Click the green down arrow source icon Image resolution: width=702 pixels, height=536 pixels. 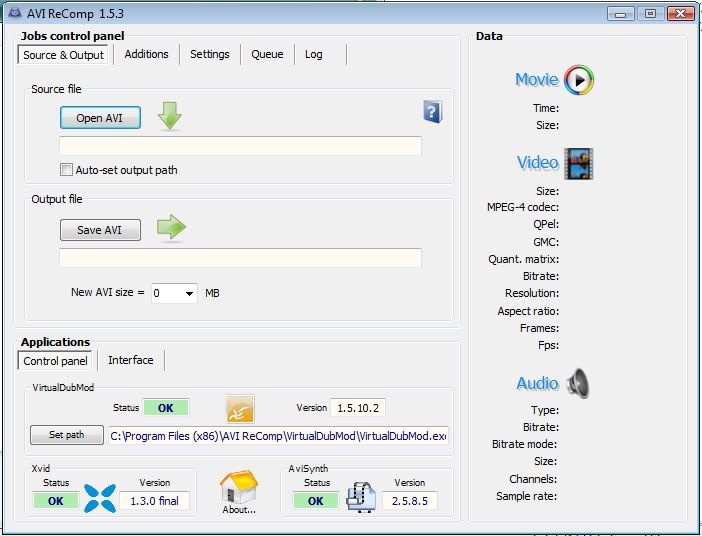170,116
